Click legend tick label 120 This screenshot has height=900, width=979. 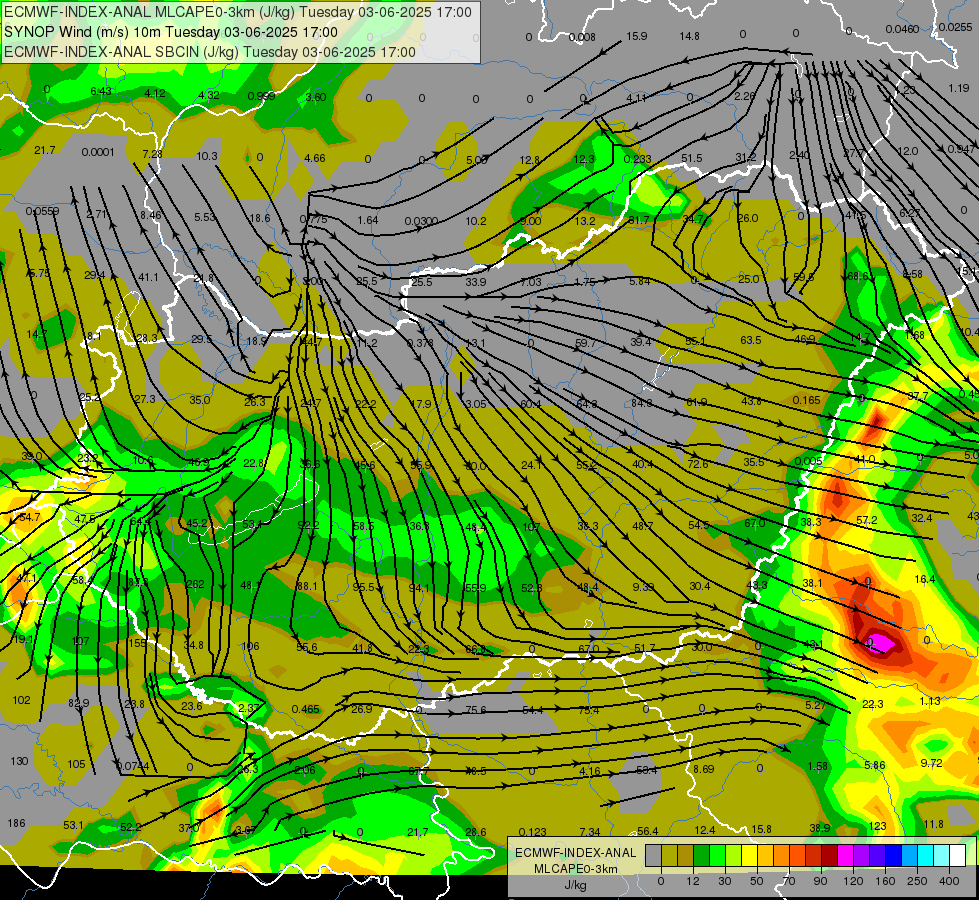853,881
